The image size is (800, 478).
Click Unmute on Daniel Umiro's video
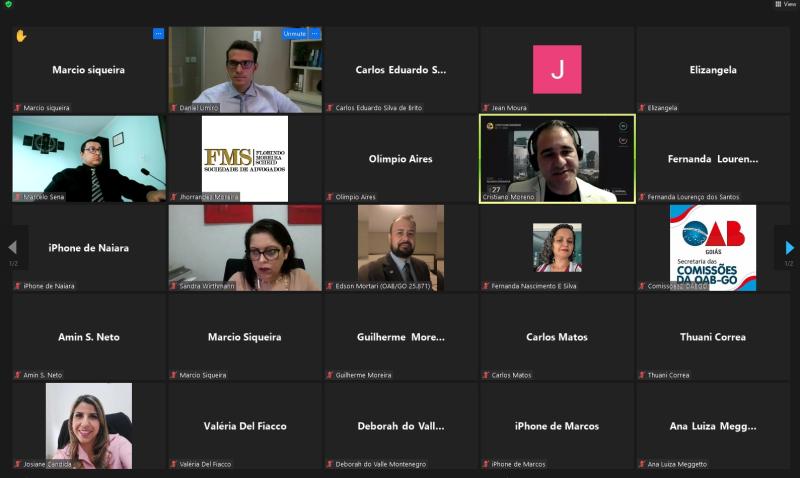pyautogui.click(x=294, y=34)
